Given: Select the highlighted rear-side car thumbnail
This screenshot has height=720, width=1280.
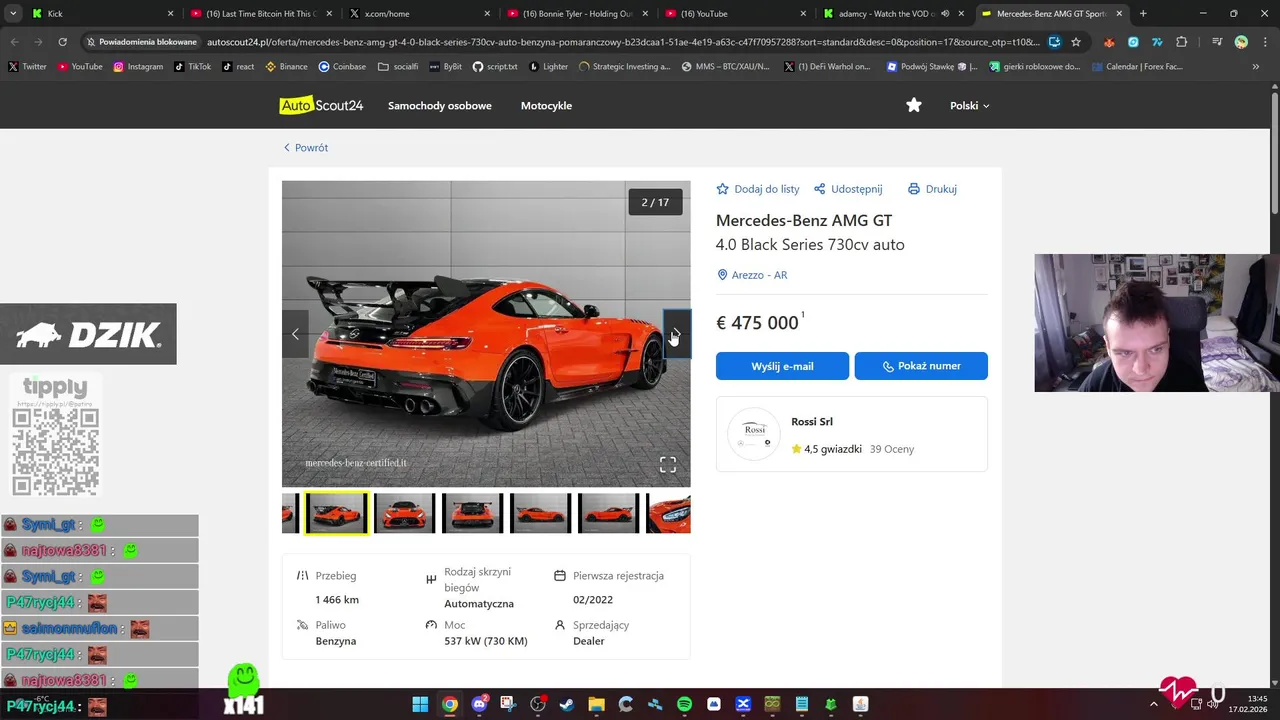Looking at the screenshot, I should coord(337,513).
